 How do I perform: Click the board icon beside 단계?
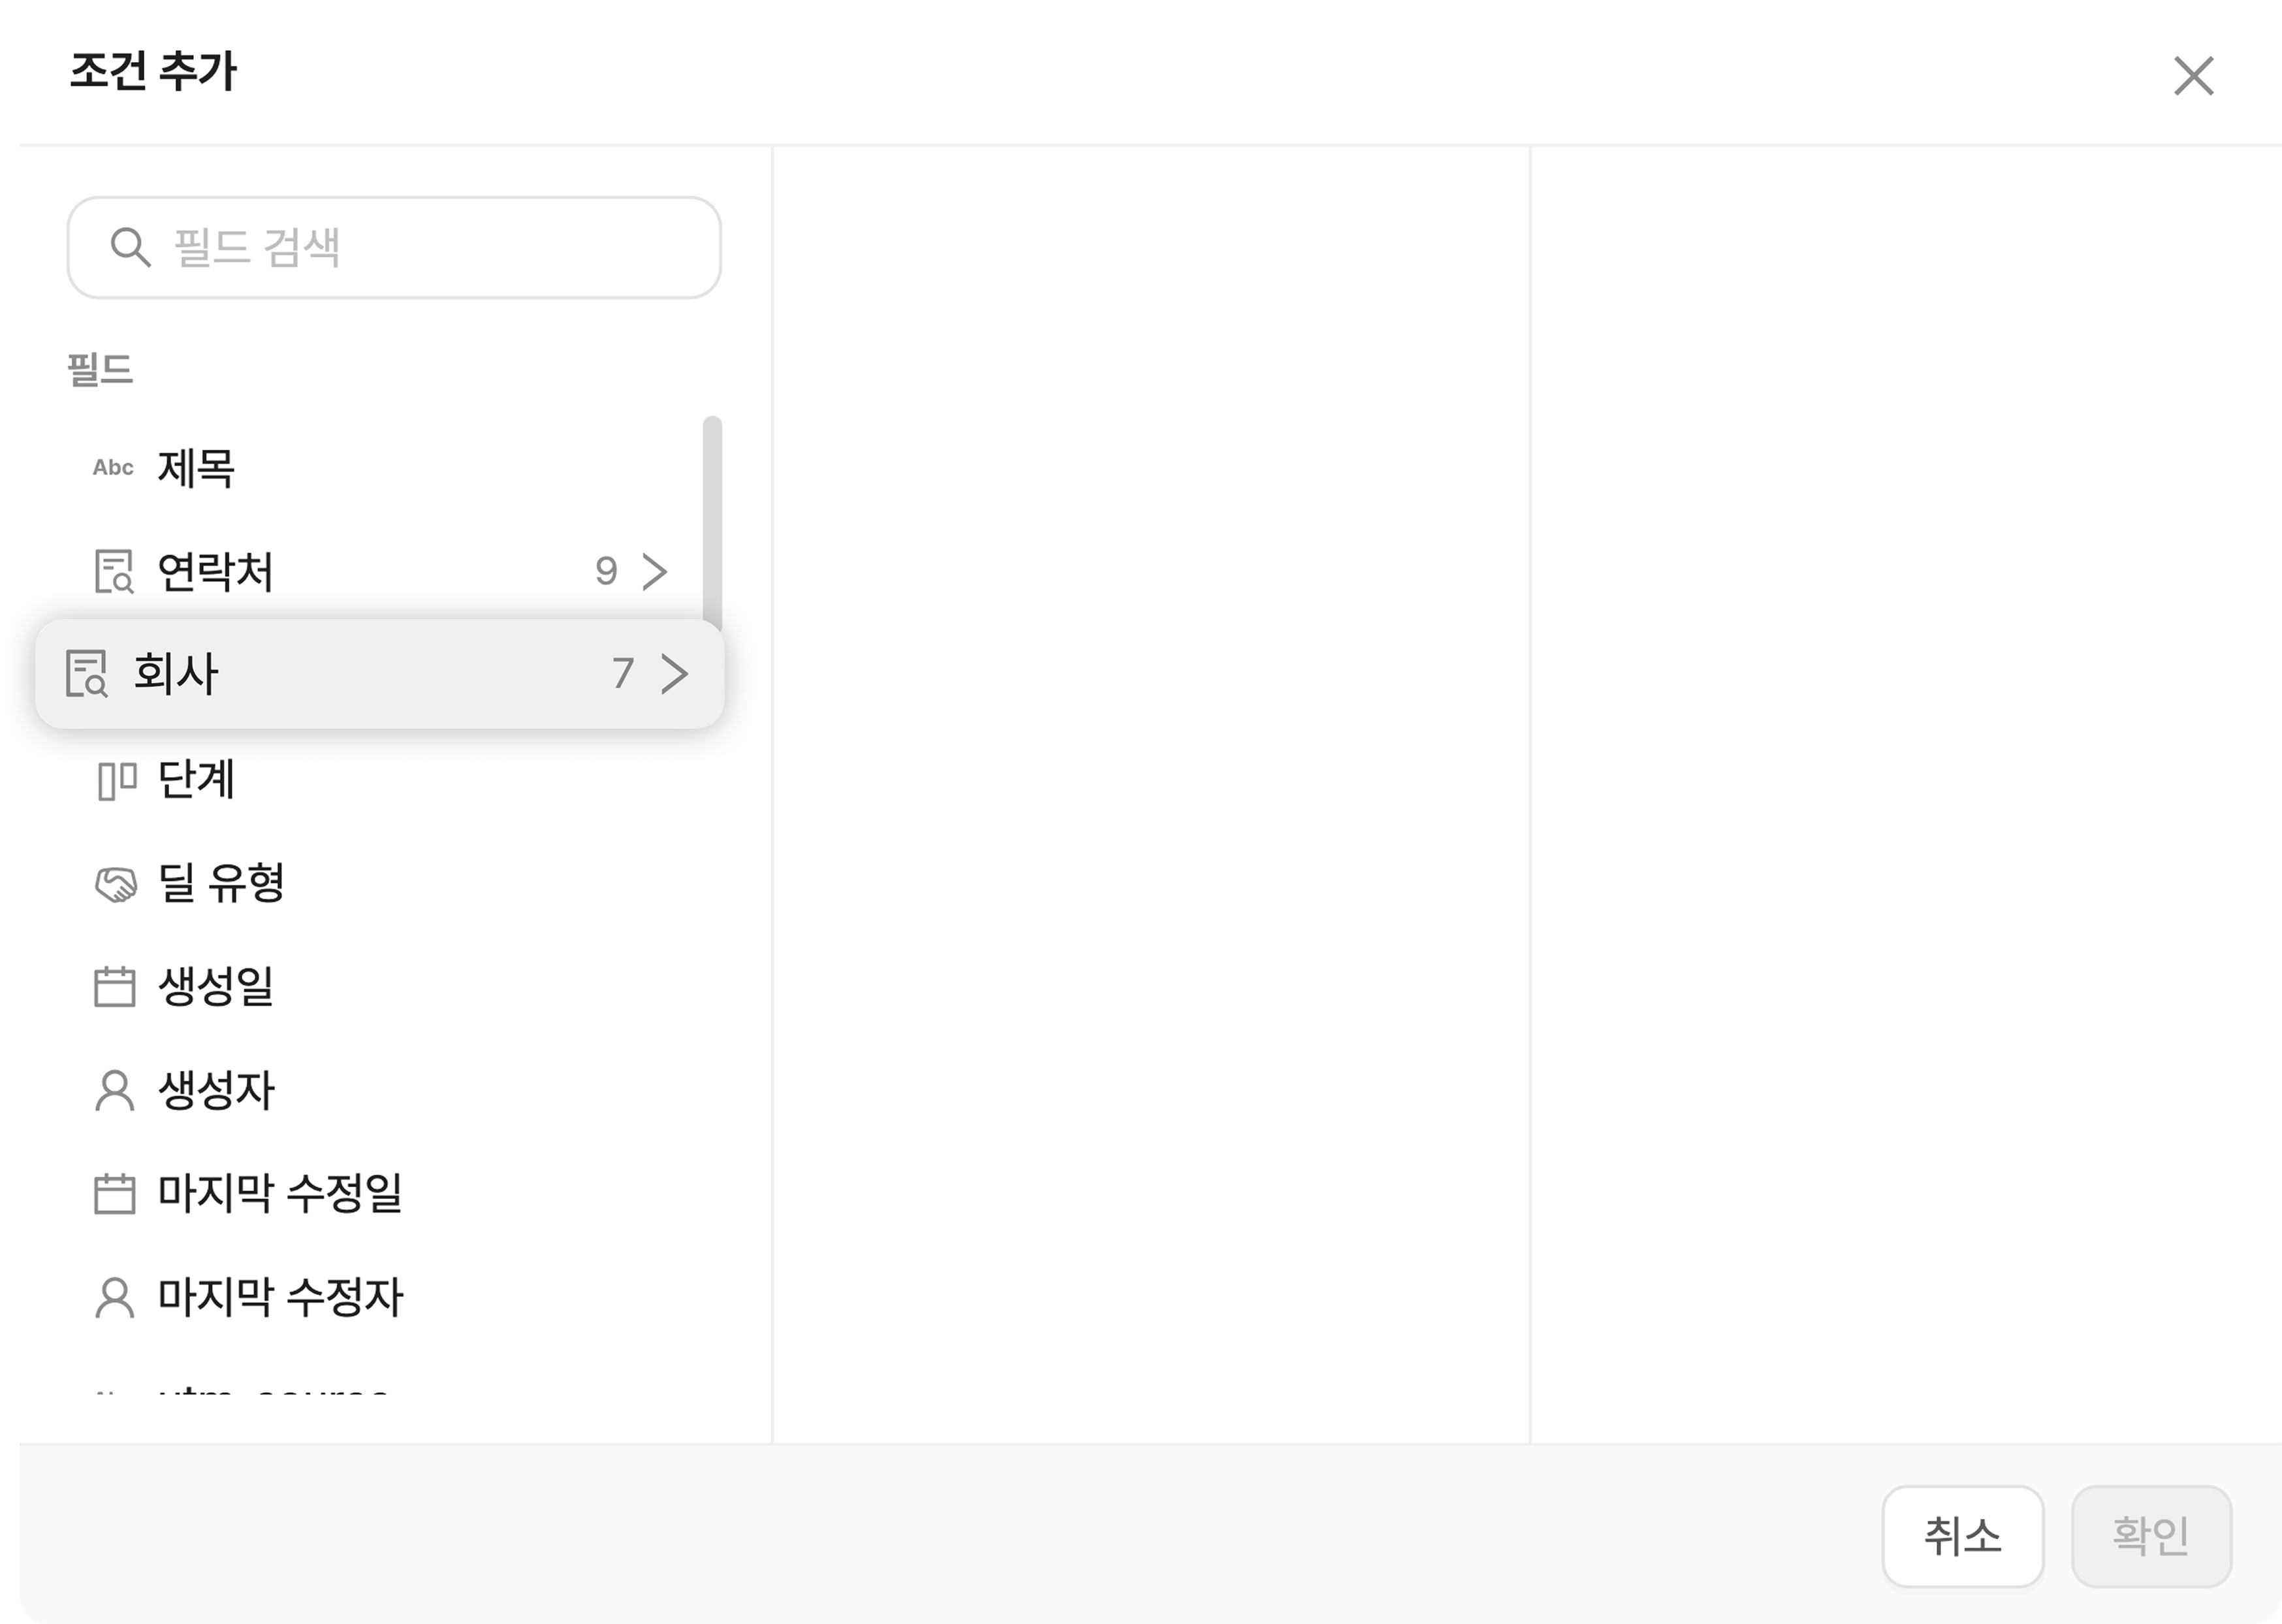pos(116,780)
